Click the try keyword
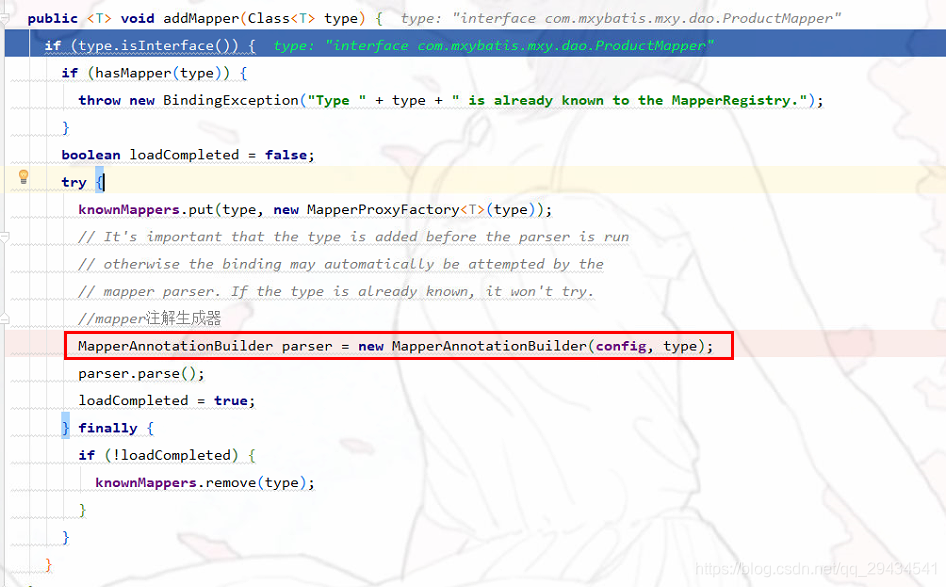 click(x=74, y=182)
